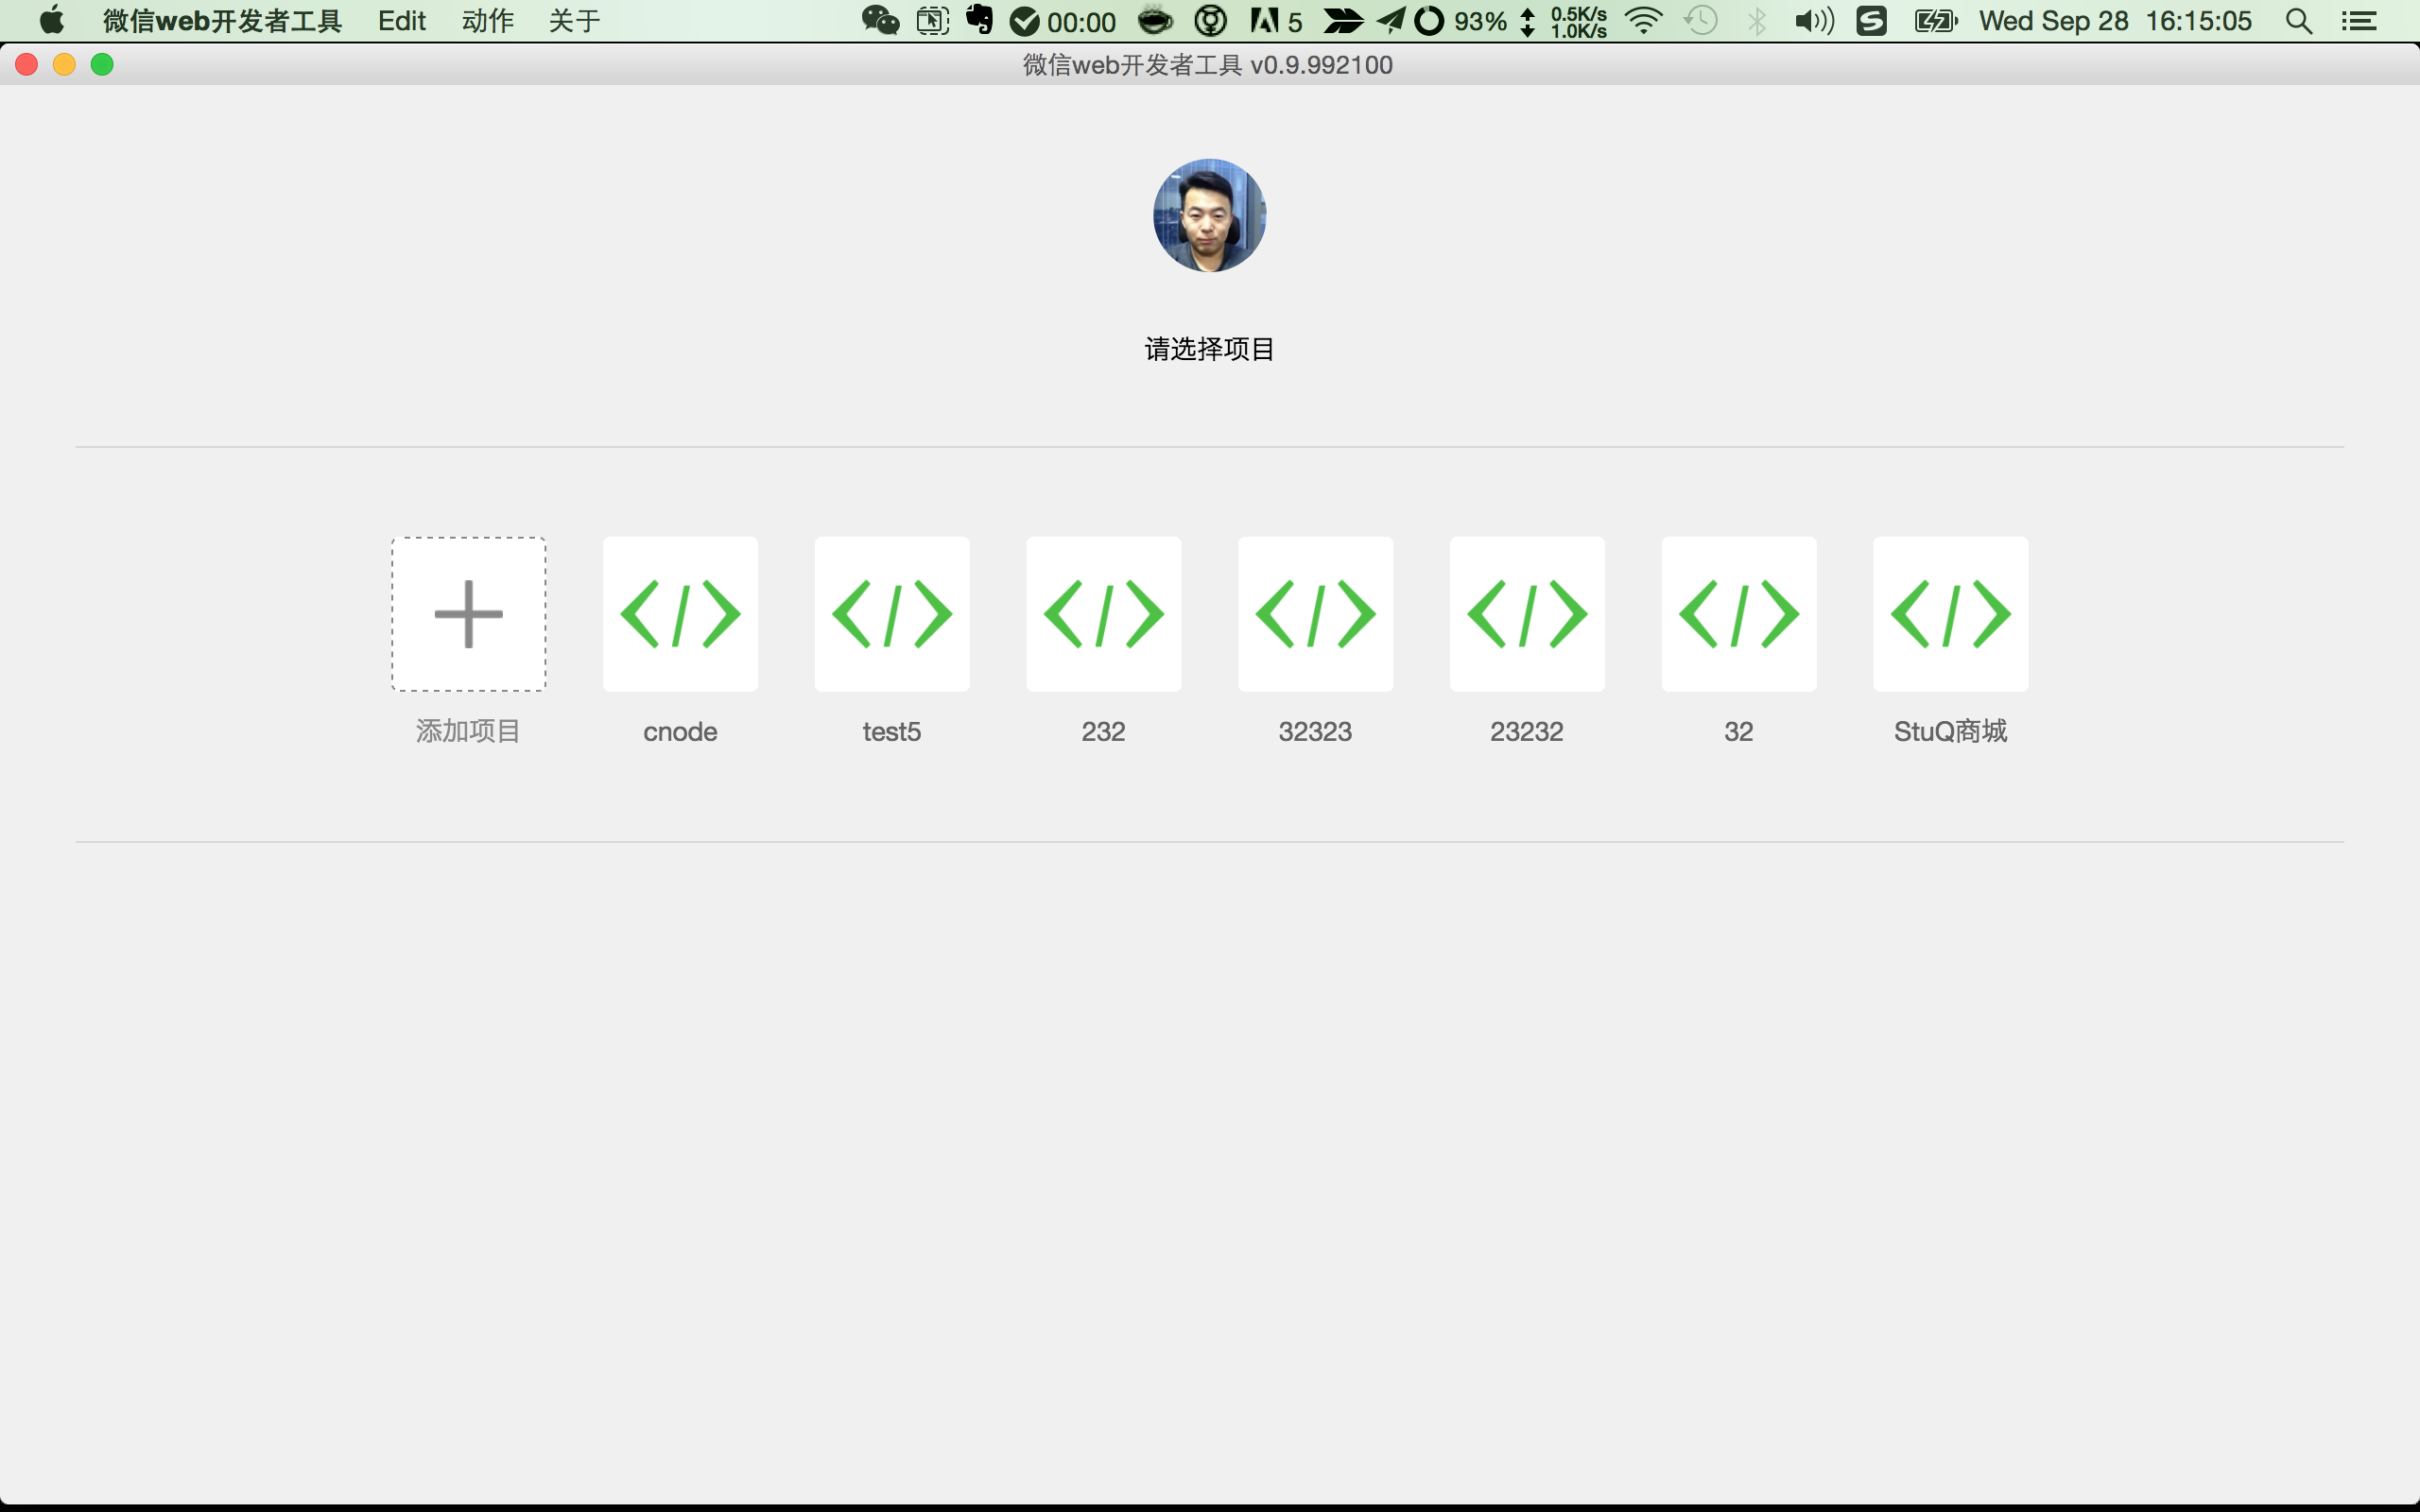Open the 32 project icon

1739,614
